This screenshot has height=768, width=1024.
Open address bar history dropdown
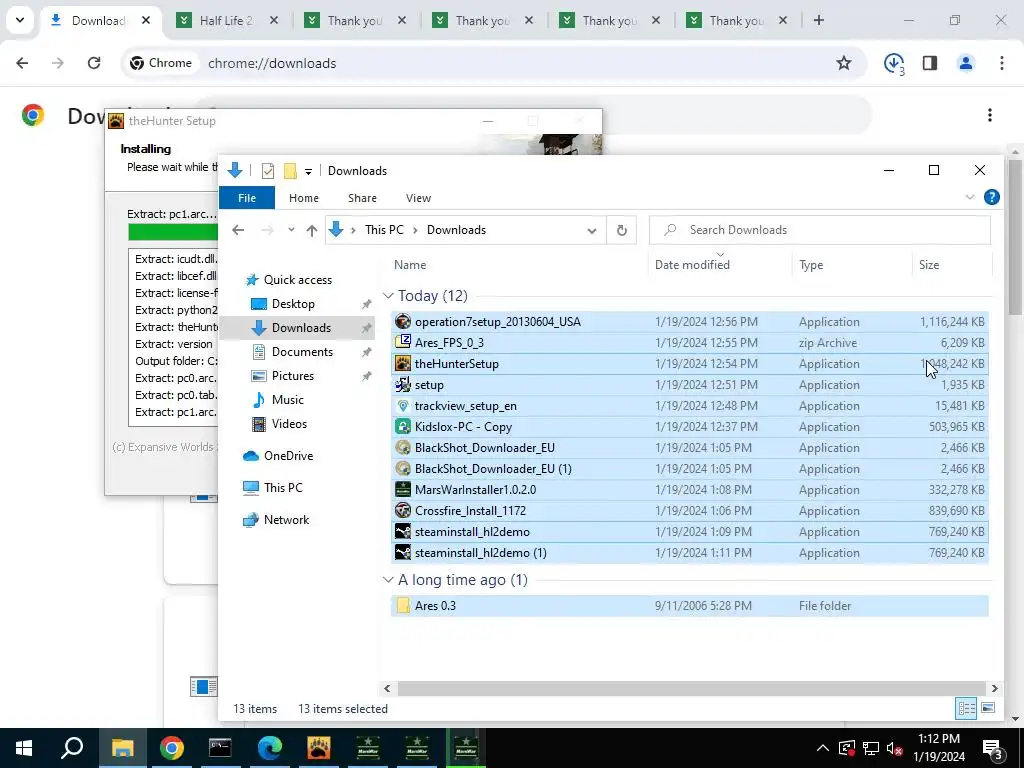click(x=592, y=230)
